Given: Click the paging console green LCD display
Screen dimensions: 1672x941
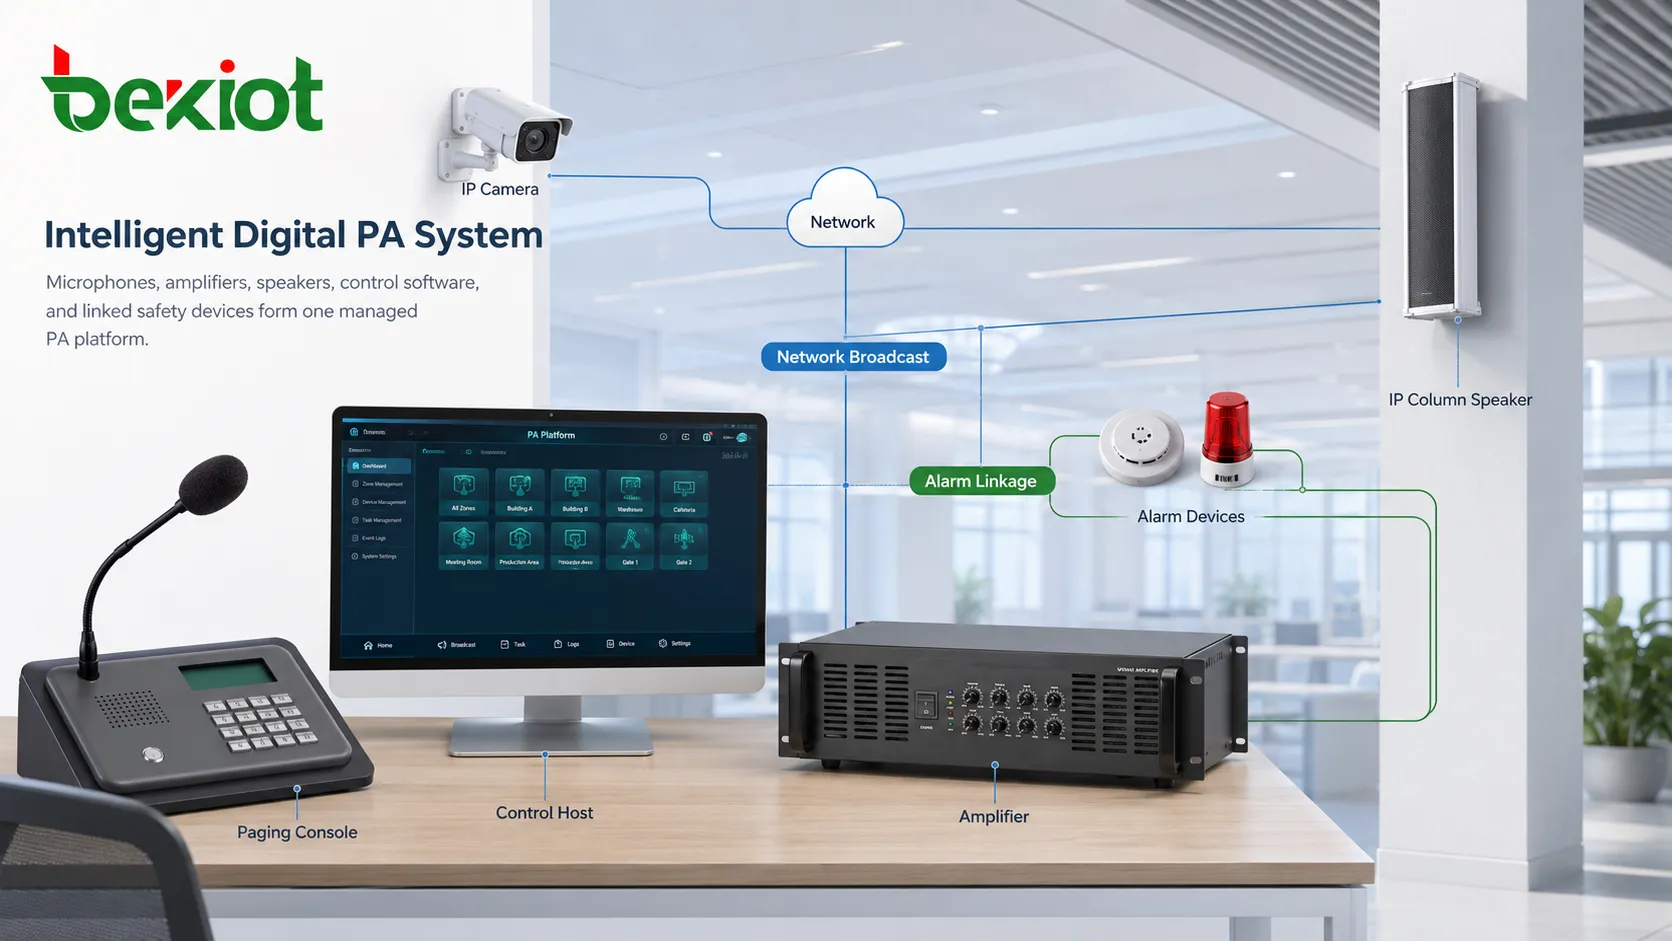Looking at the screenshot, I should (228, 674).
